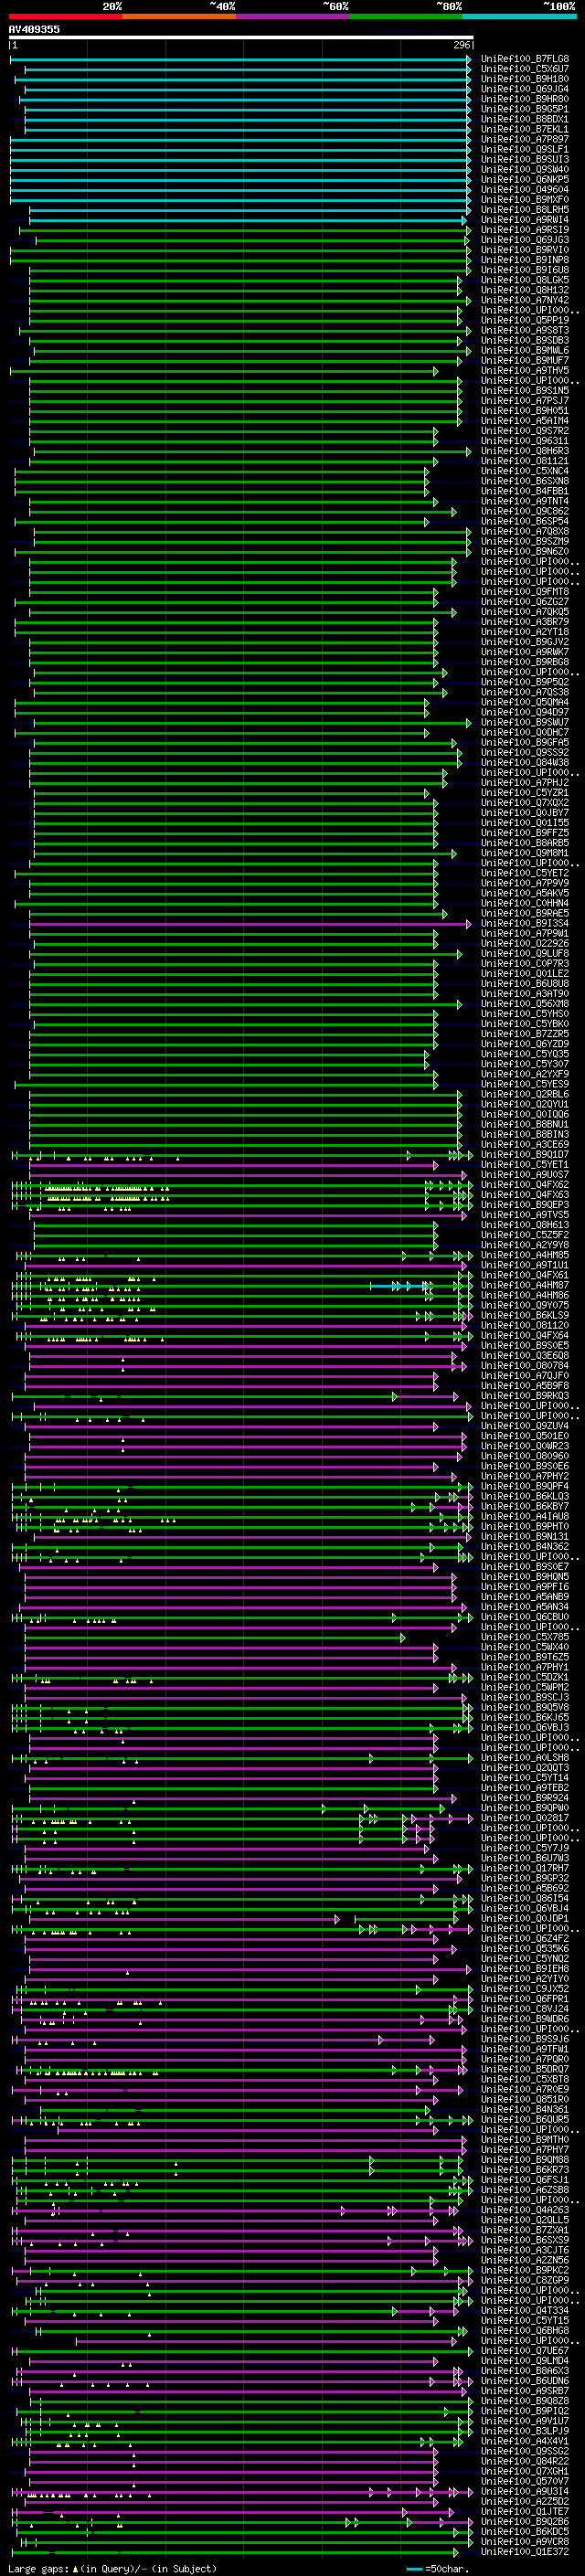Open hit UniRef100_B9T6Z5

pos(524,1656)
